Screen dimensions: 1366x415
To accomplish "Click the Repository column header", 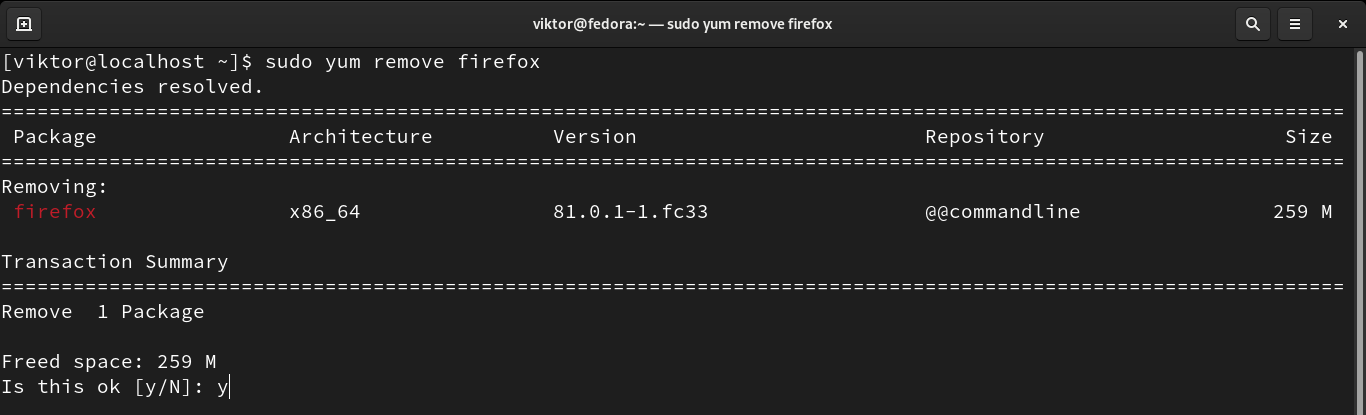I will coord(984,137).
